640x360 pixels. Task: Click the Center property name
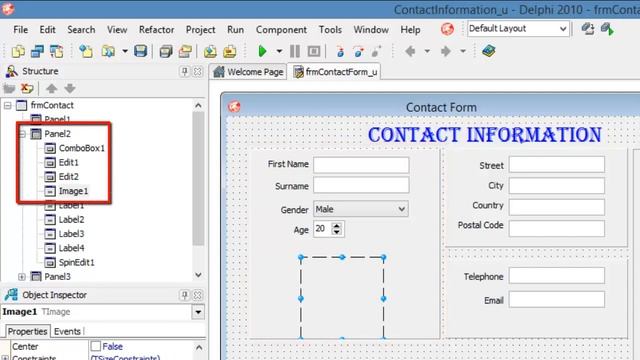[x=25, y=347]
